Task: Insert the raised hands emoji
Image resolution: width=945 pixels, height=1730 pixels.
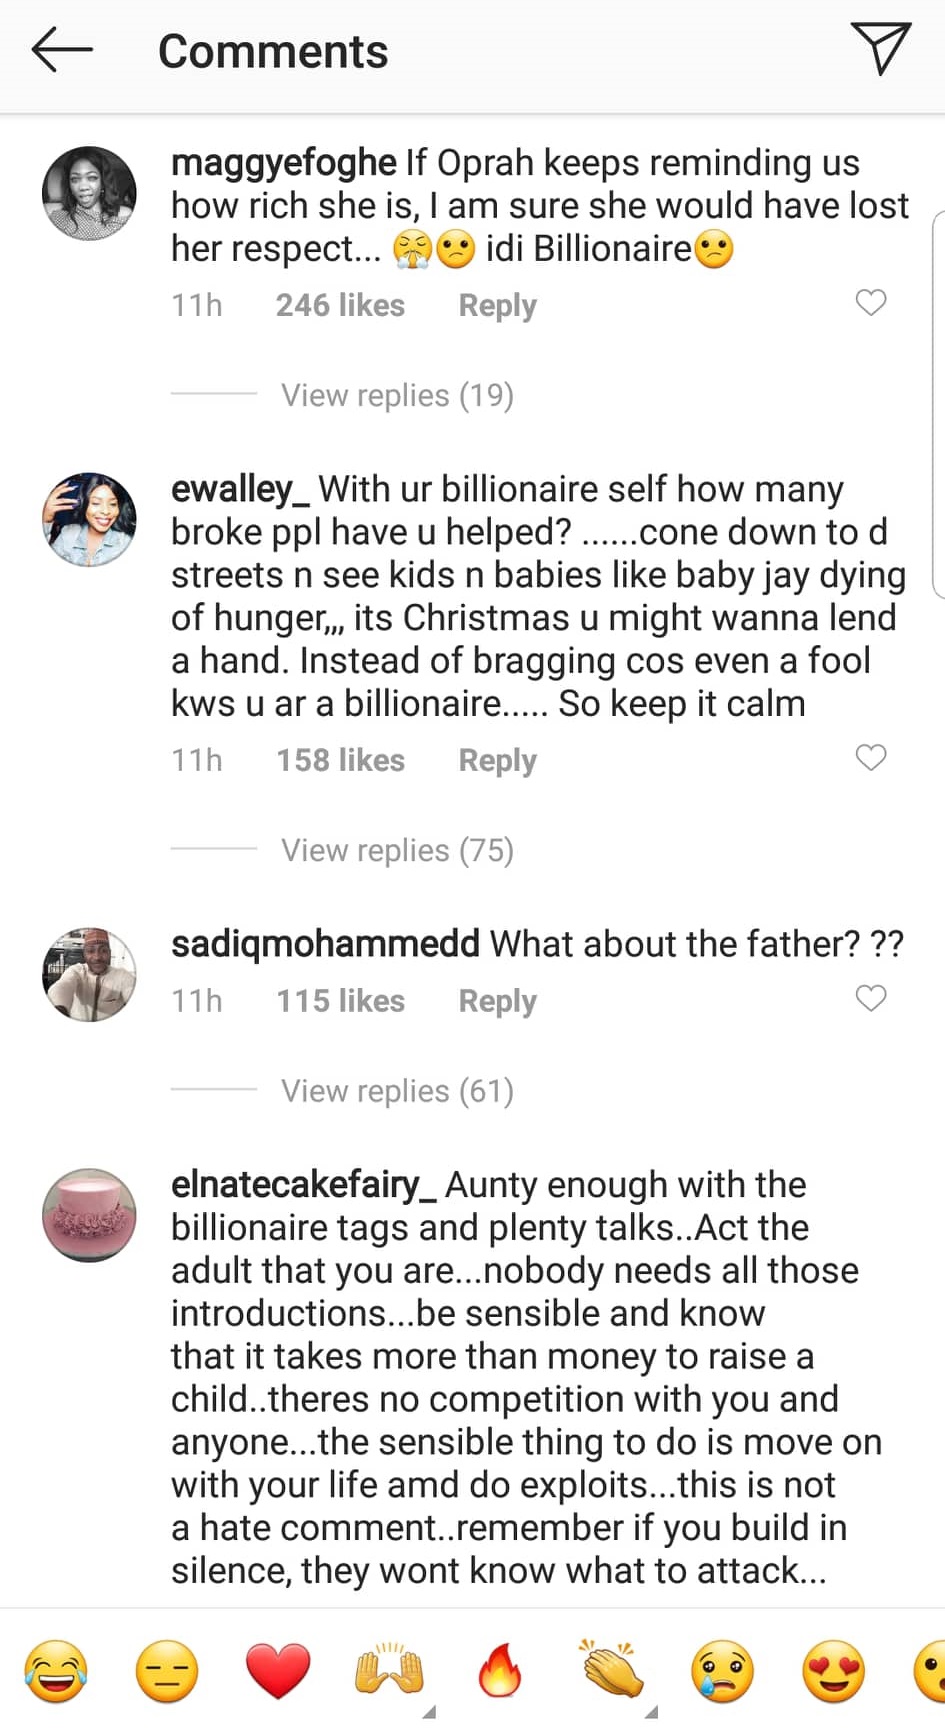Action: [x=389, y=1671]
